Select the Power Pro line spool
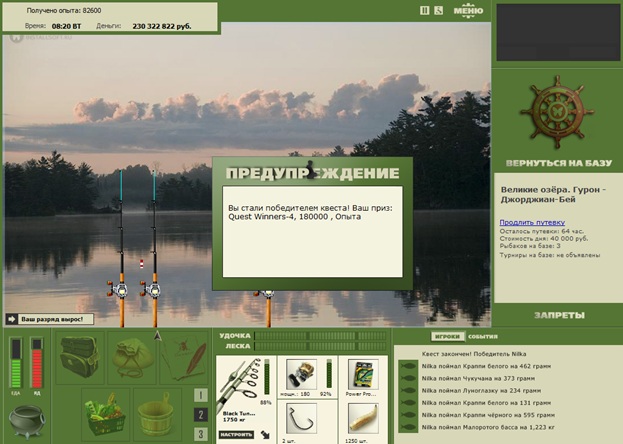 tap(363, 374)
